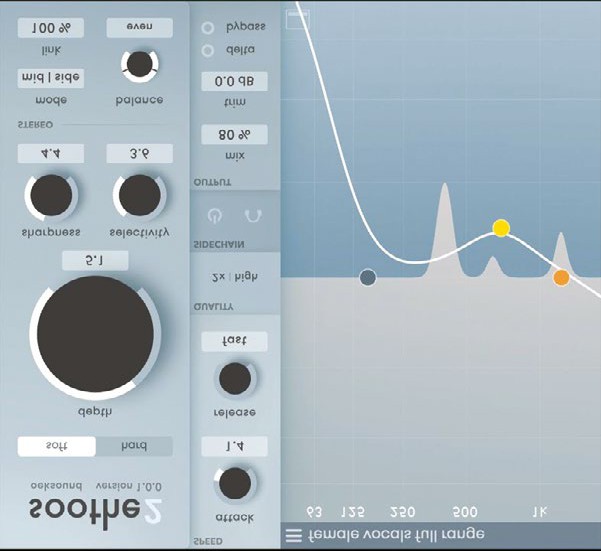
Task: Click the even balance value box
Action: click(x=139, y=27)
